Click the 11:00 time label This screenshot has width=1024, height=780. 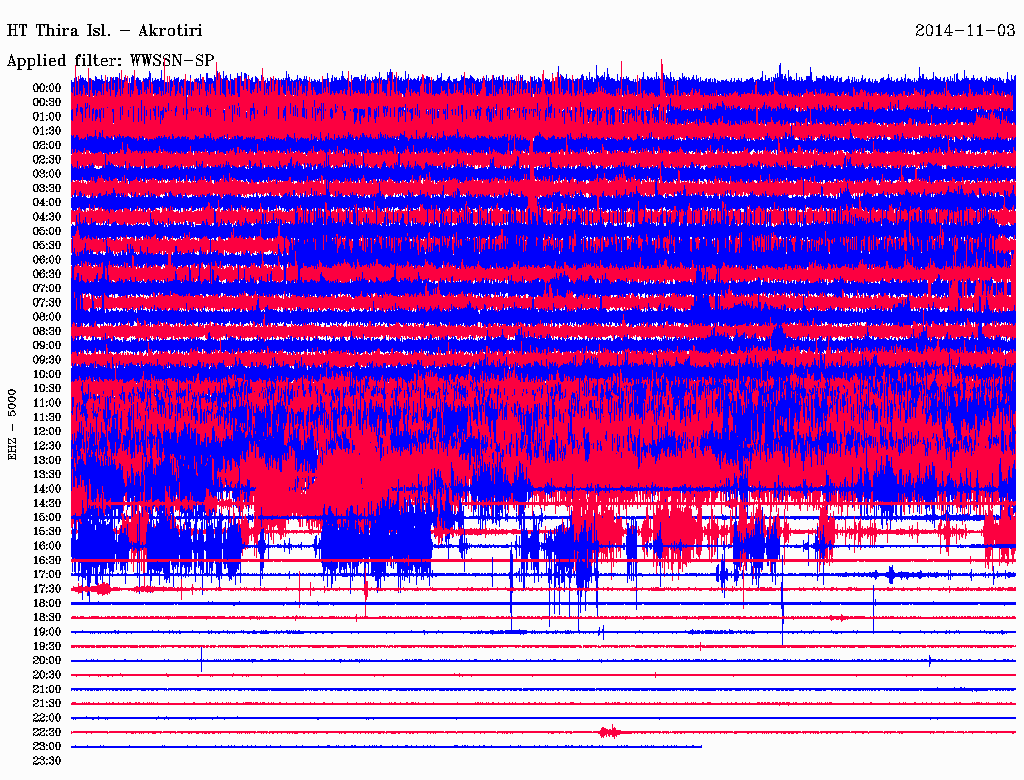click(x=47, y=403)
